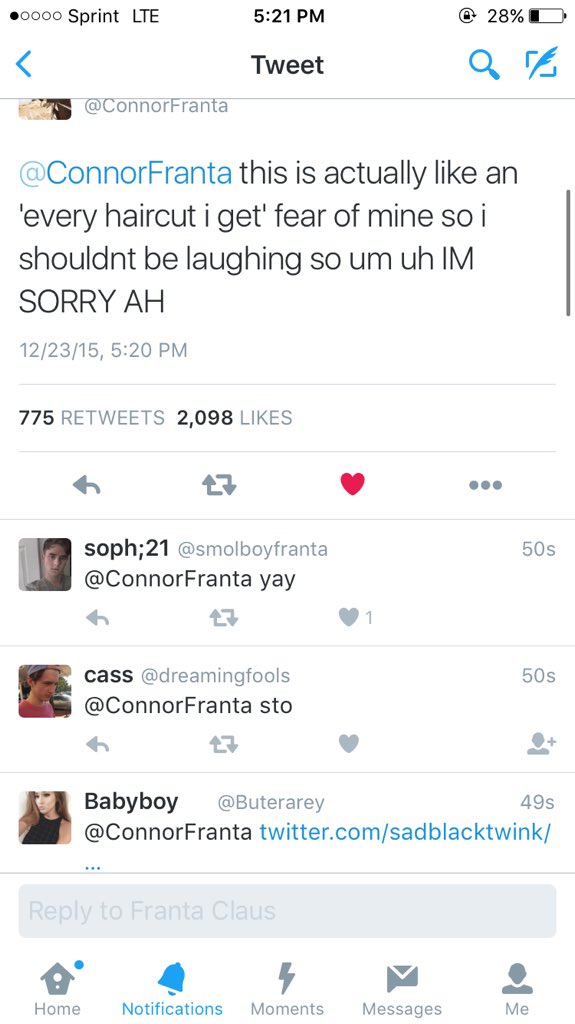Open the Moments tab
The image size is (575, 1024).
[288, 989]
